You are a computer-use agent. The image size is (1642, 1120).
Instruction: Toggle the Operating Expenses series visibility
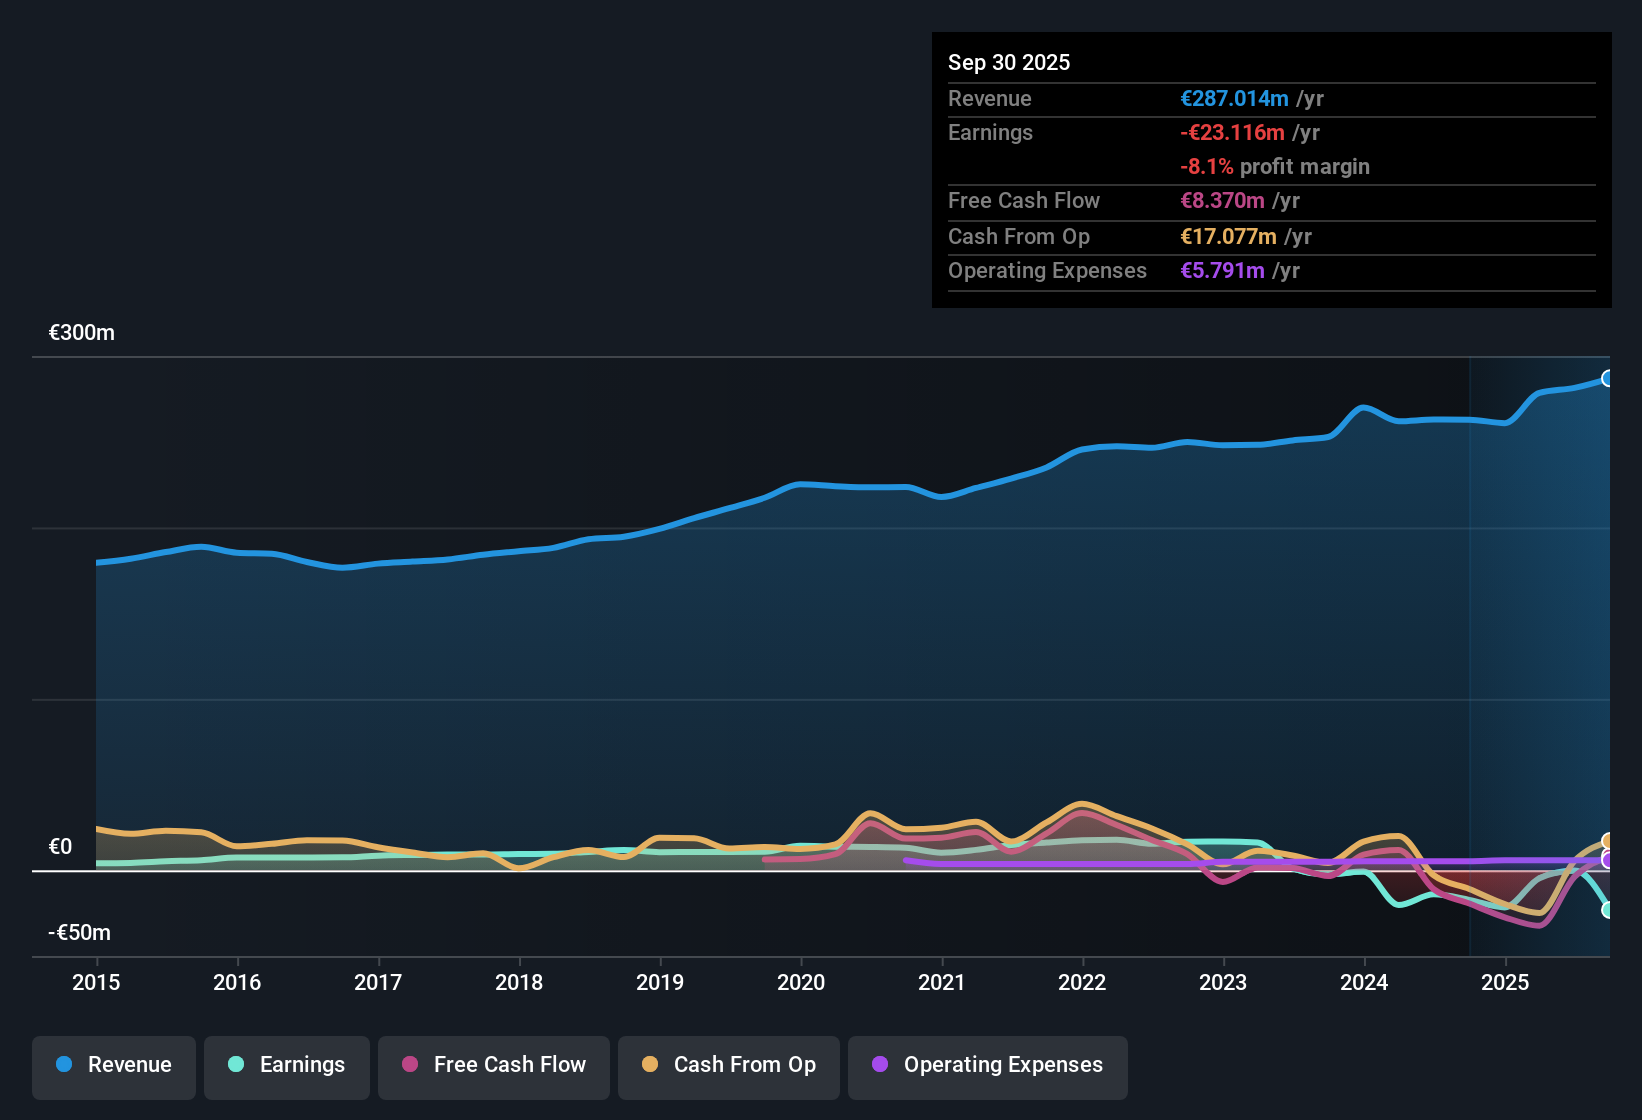[988, 1065]
